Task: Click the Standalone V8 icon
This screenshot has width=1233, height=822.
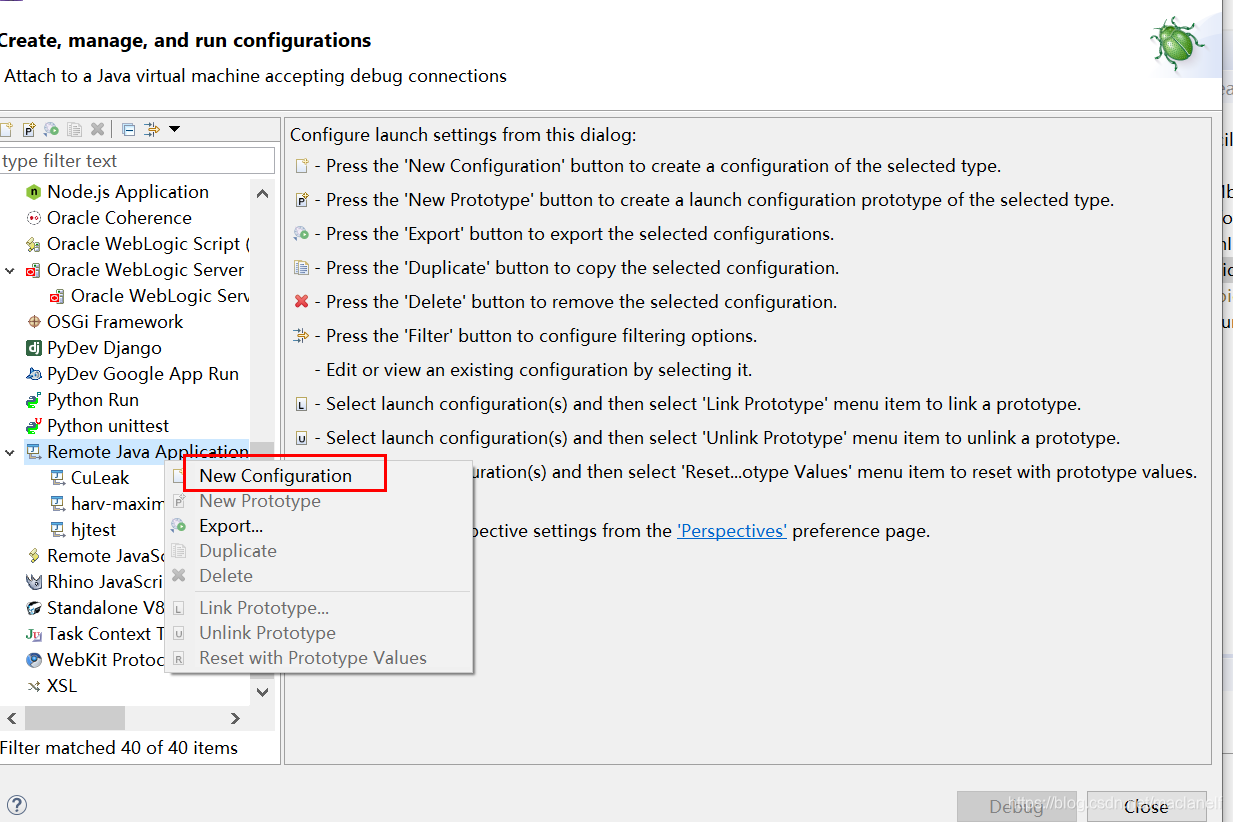Action: point(34,608)
